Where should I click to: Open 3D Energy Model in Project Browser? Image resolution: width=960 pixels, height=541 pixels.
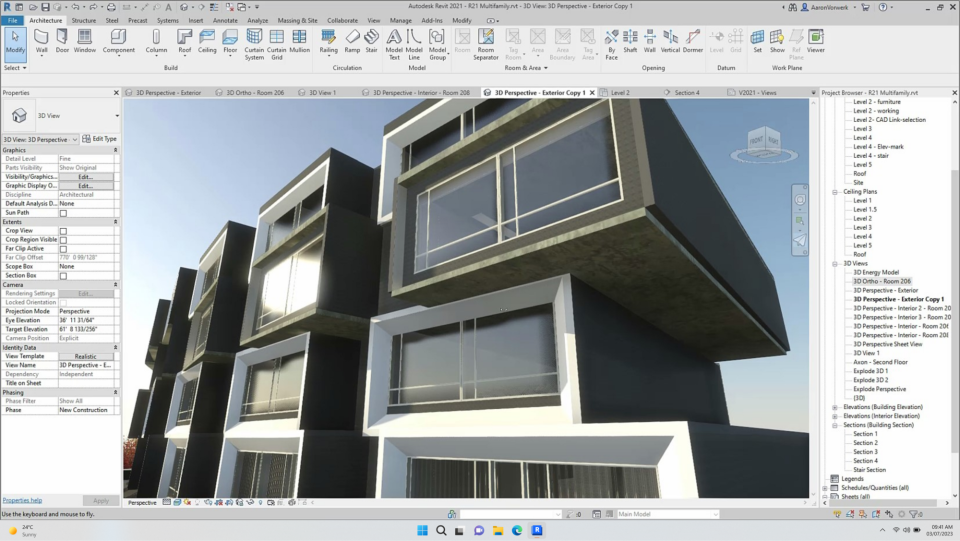click(x=876, y=272)
